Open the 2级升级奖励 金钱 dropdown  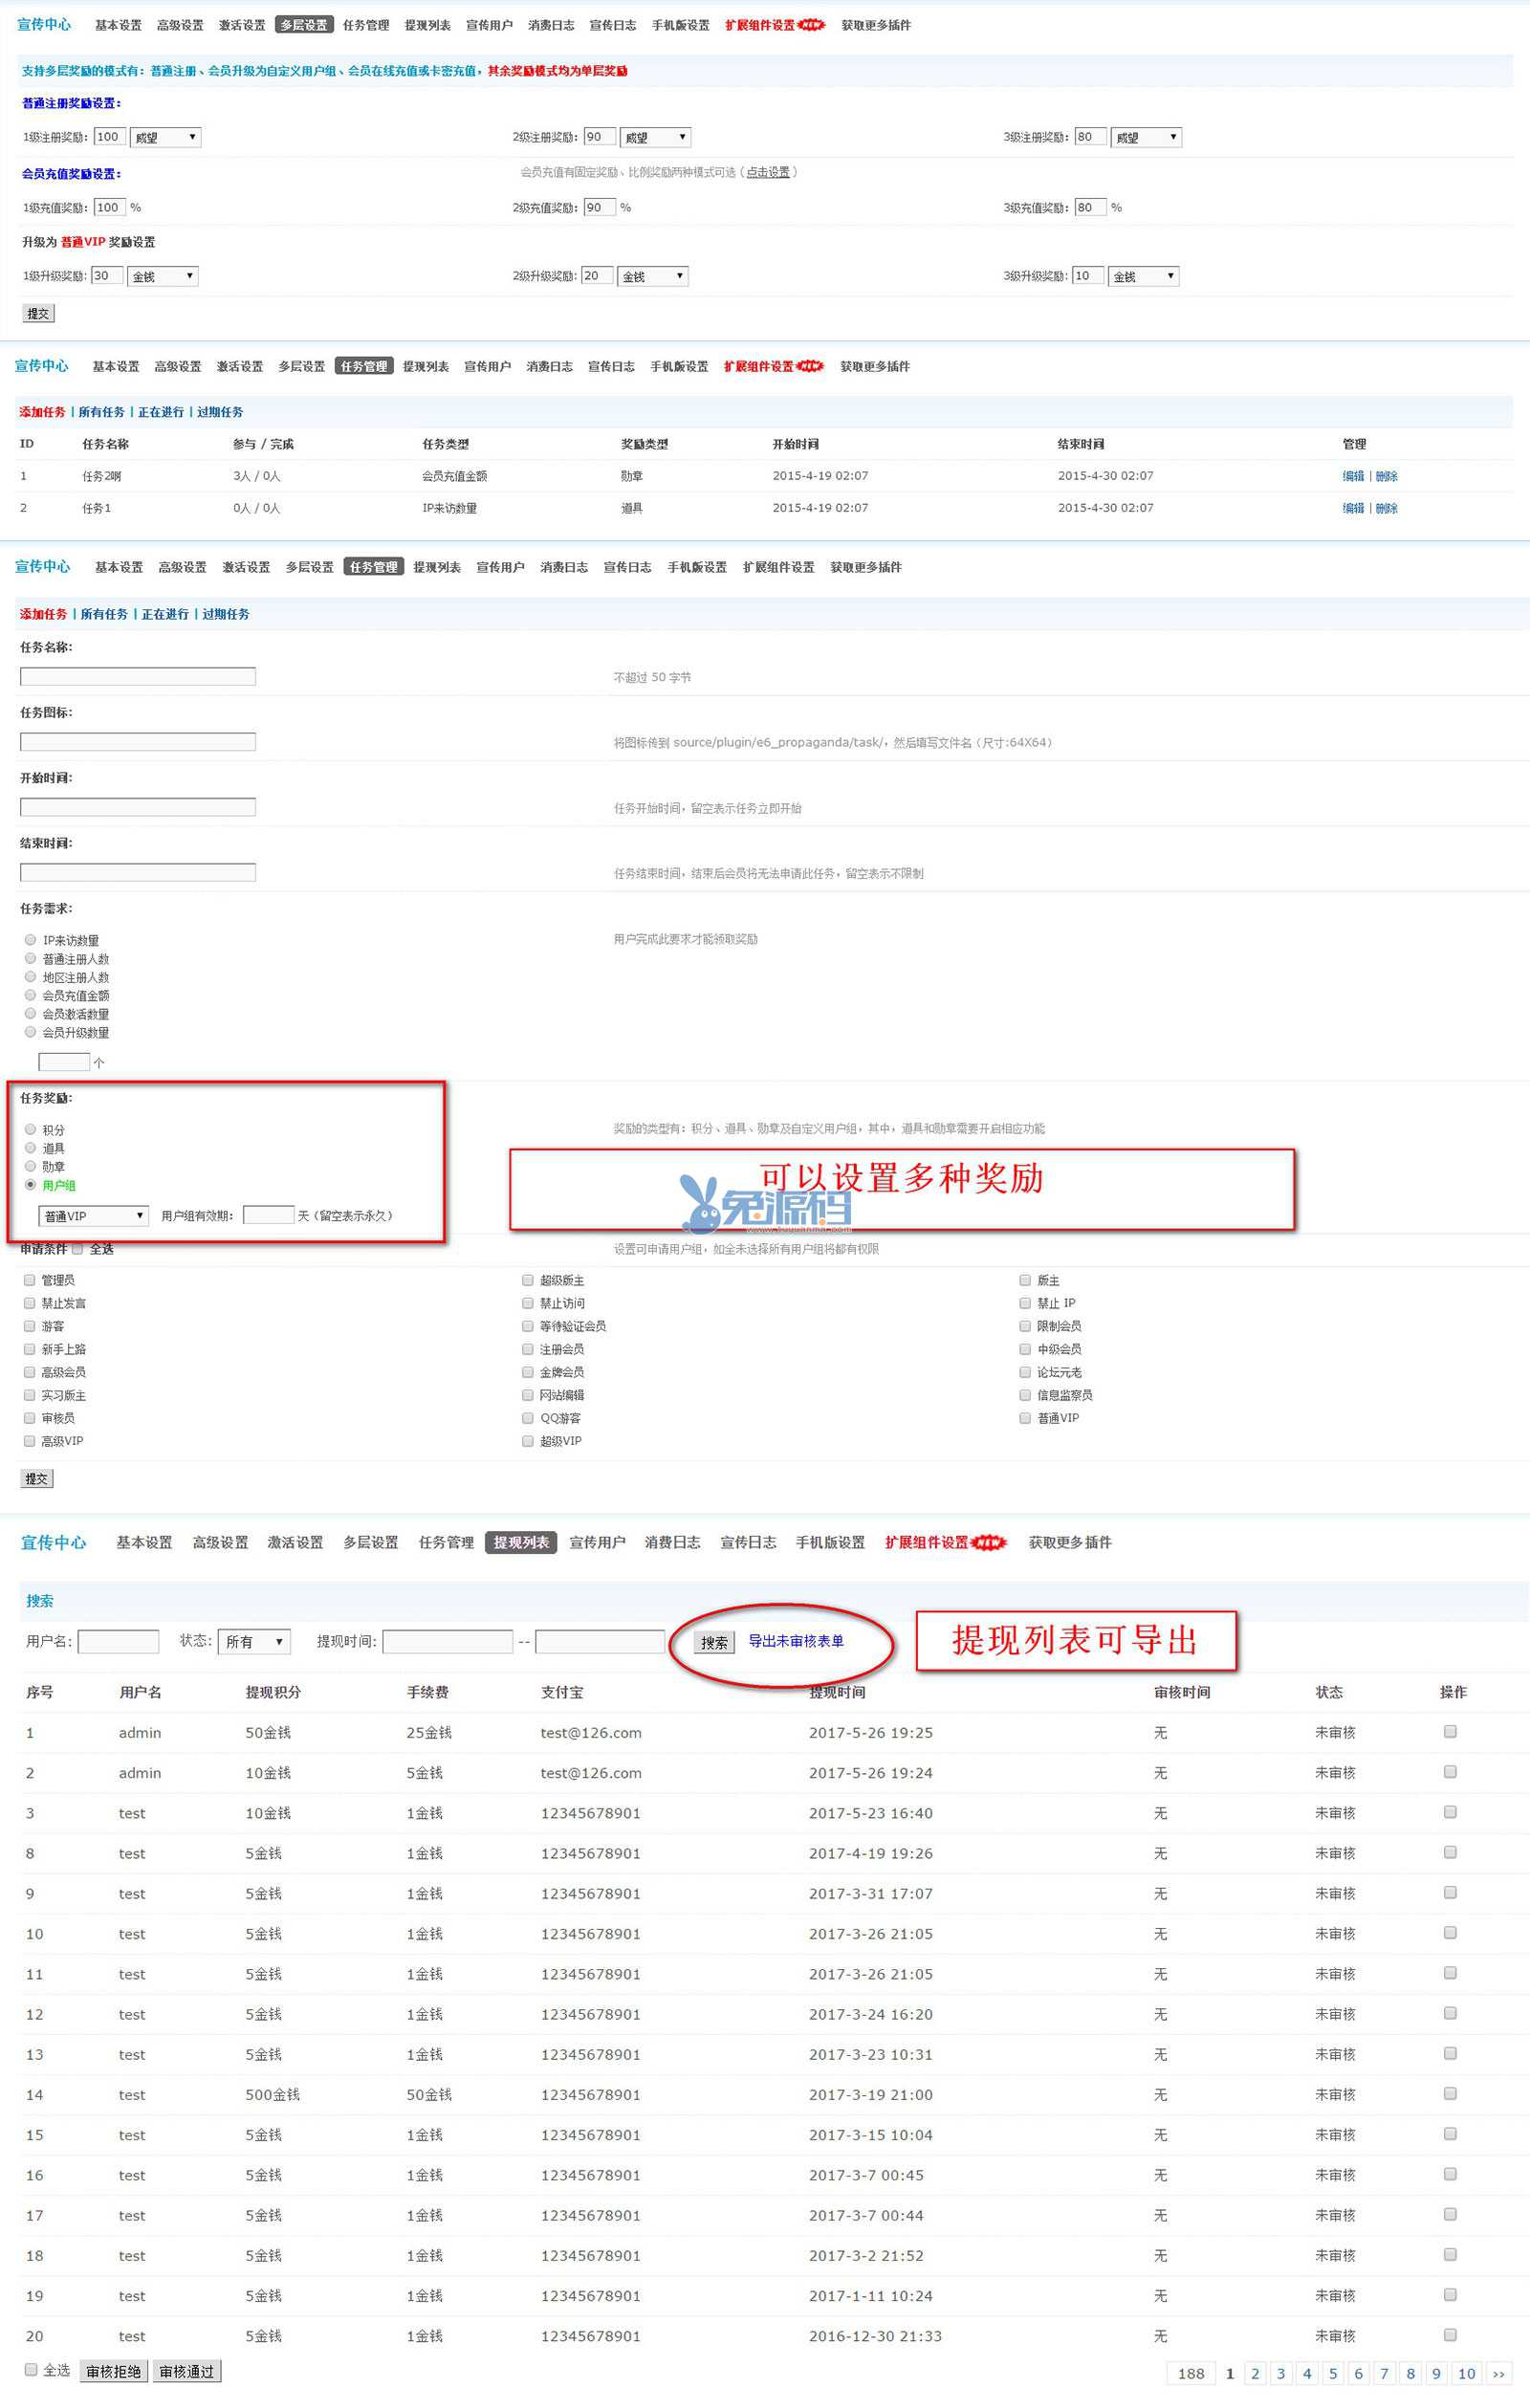pyautogui.click(x=653, y=277)
